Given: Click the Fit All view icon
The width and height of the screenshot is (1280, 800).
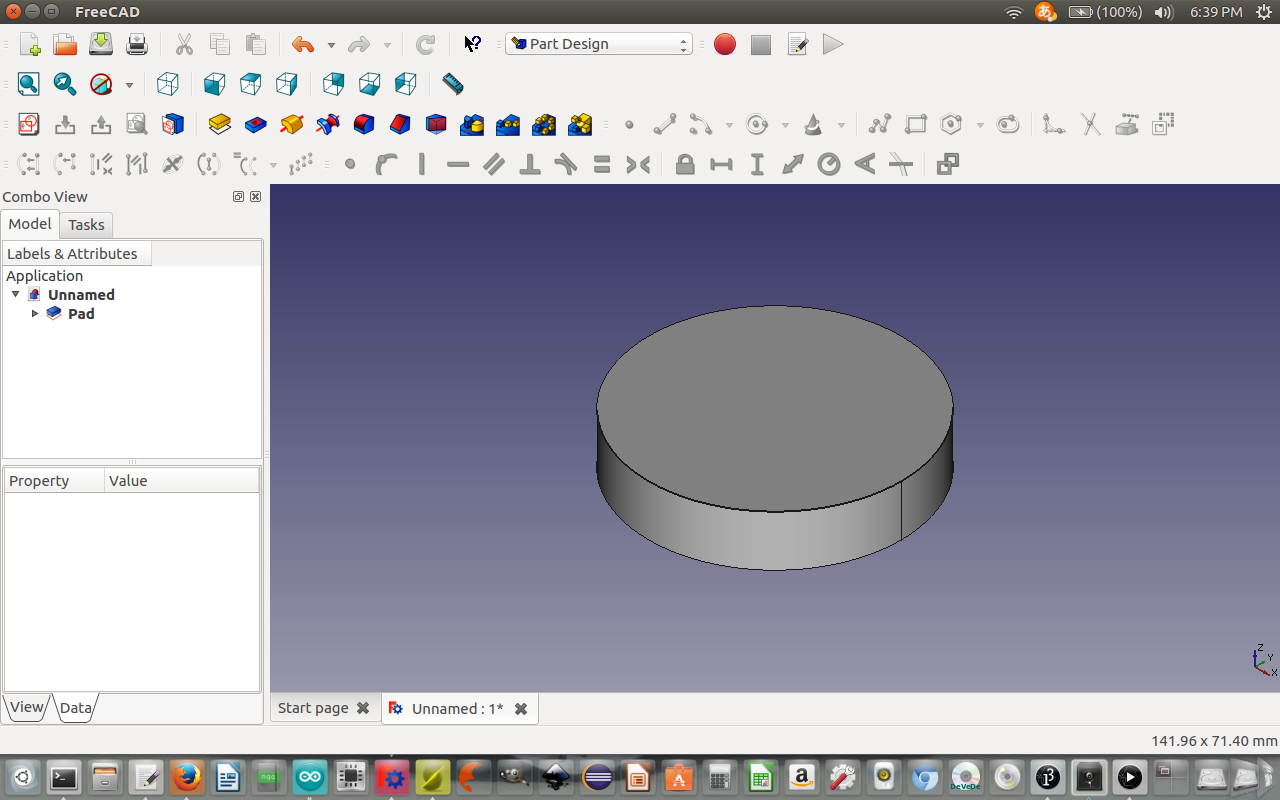Looking at the screenshot, I should coord(28,84).
